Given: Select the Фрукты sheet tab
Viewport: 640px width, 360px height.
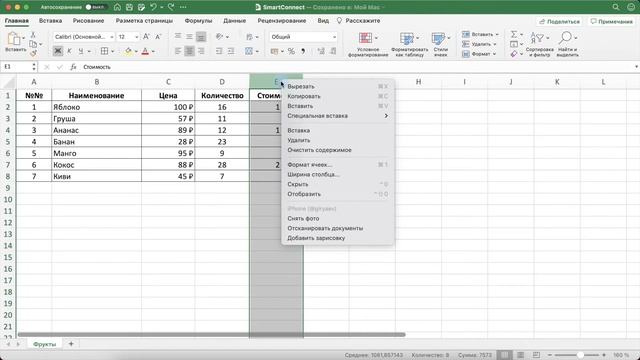Looking at the screenshot, I should pyautogui.click(x=44, y=344).
